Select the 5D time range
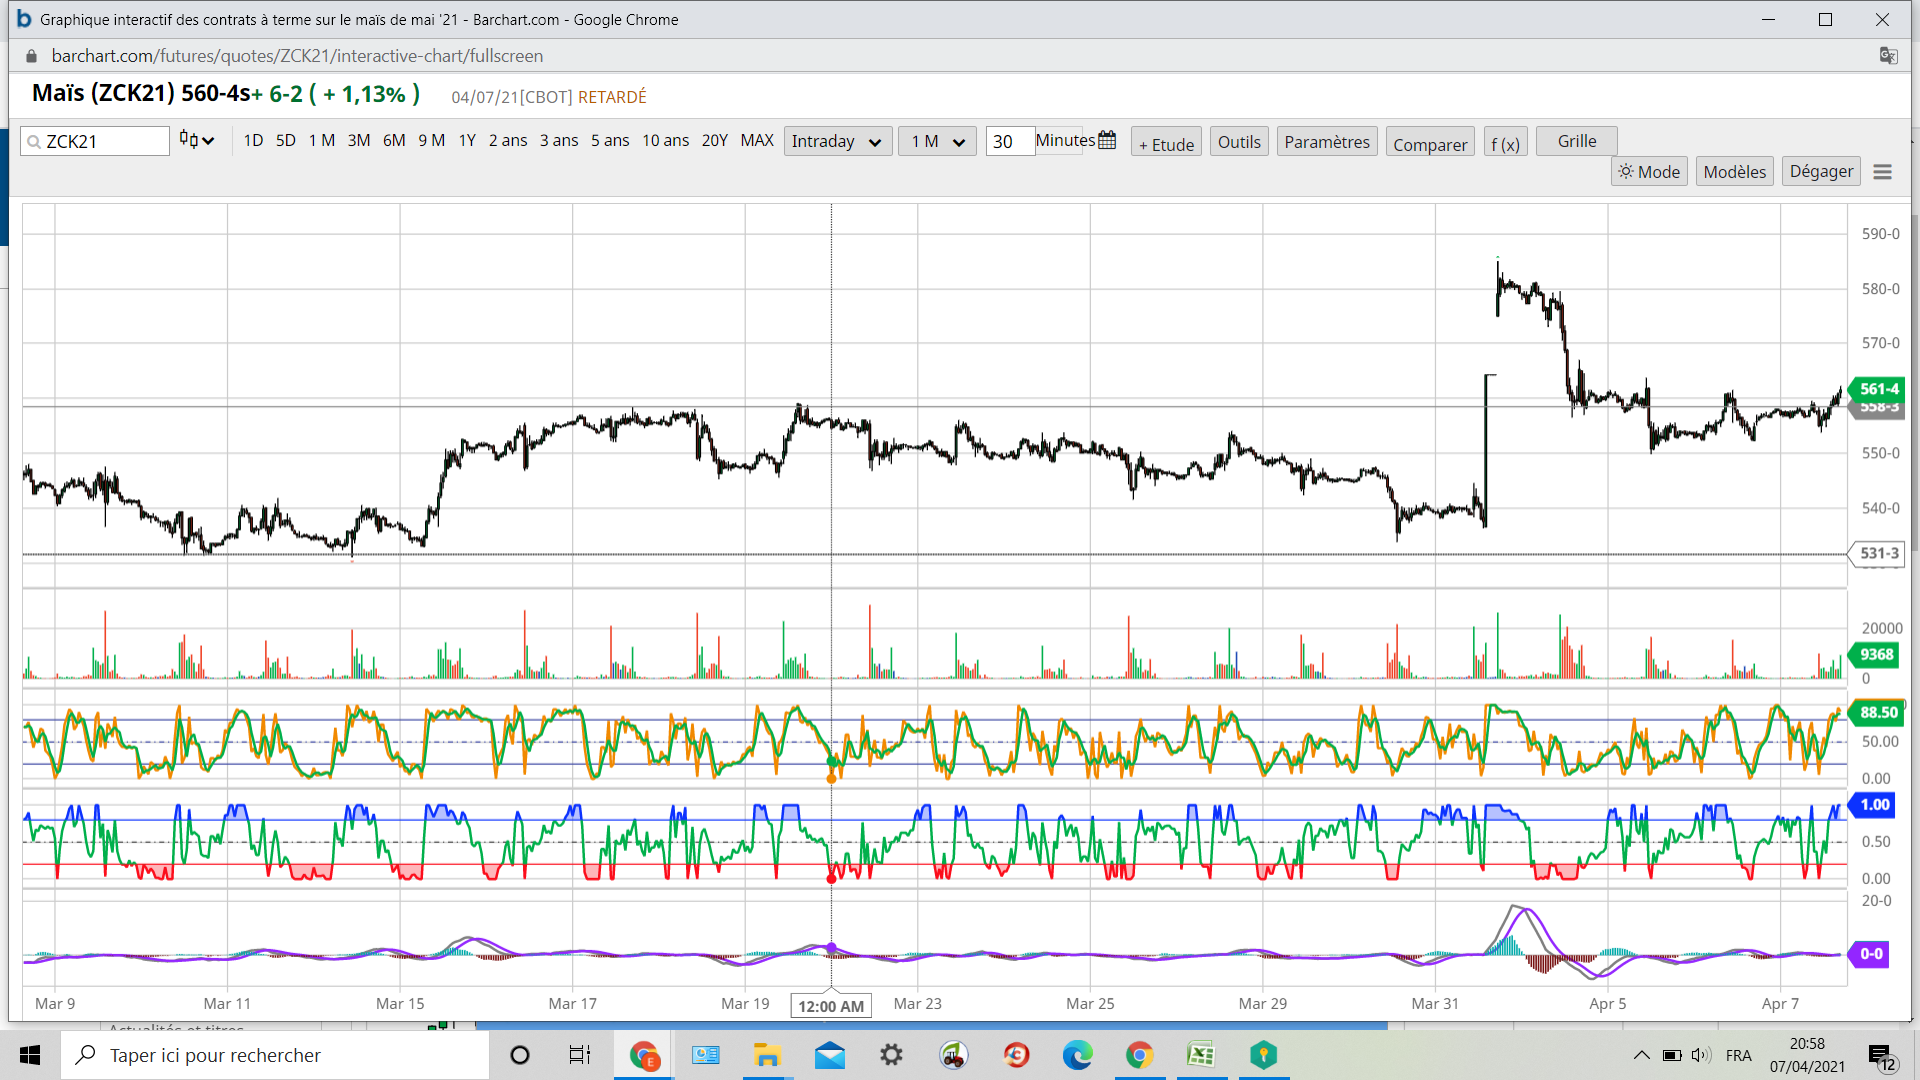Viewport: 1920px width, 1080px height. [285, 141]
